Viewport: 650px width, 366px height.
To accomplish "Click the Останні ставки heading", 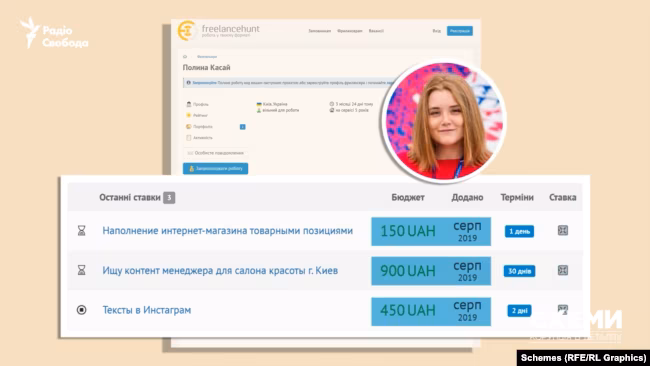I will tap(130, 197).
